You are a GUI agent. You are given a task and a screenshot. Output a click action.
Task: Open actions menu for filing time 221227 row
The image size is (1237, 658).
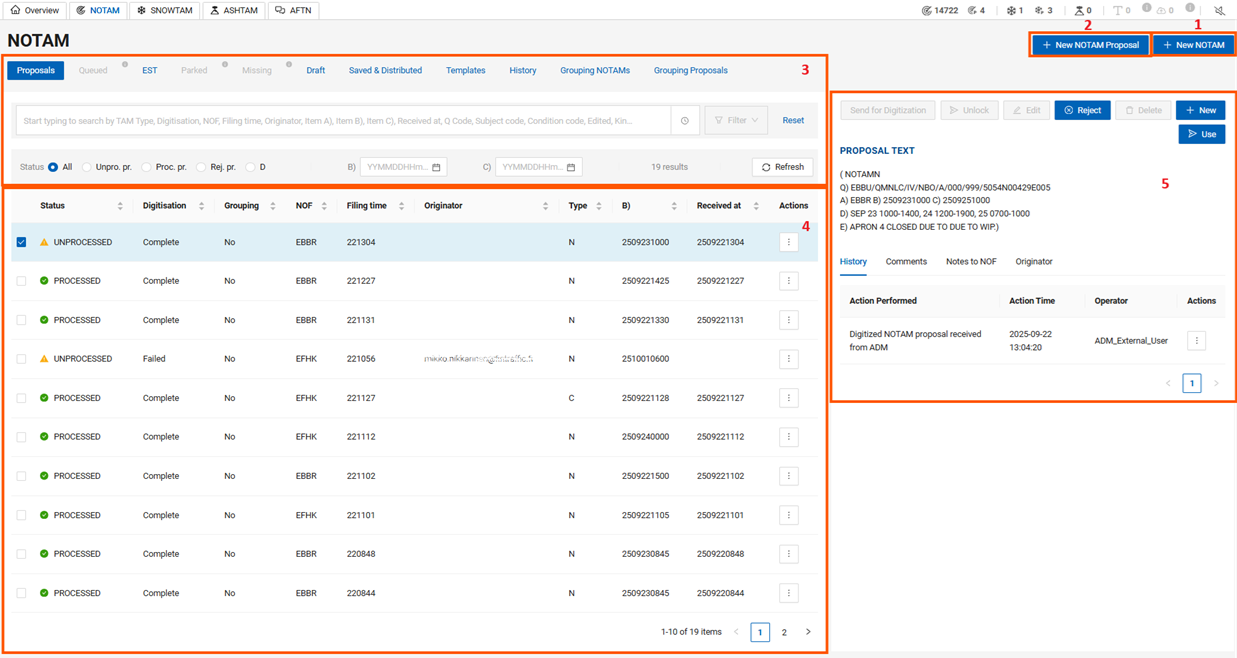(789, 281)
